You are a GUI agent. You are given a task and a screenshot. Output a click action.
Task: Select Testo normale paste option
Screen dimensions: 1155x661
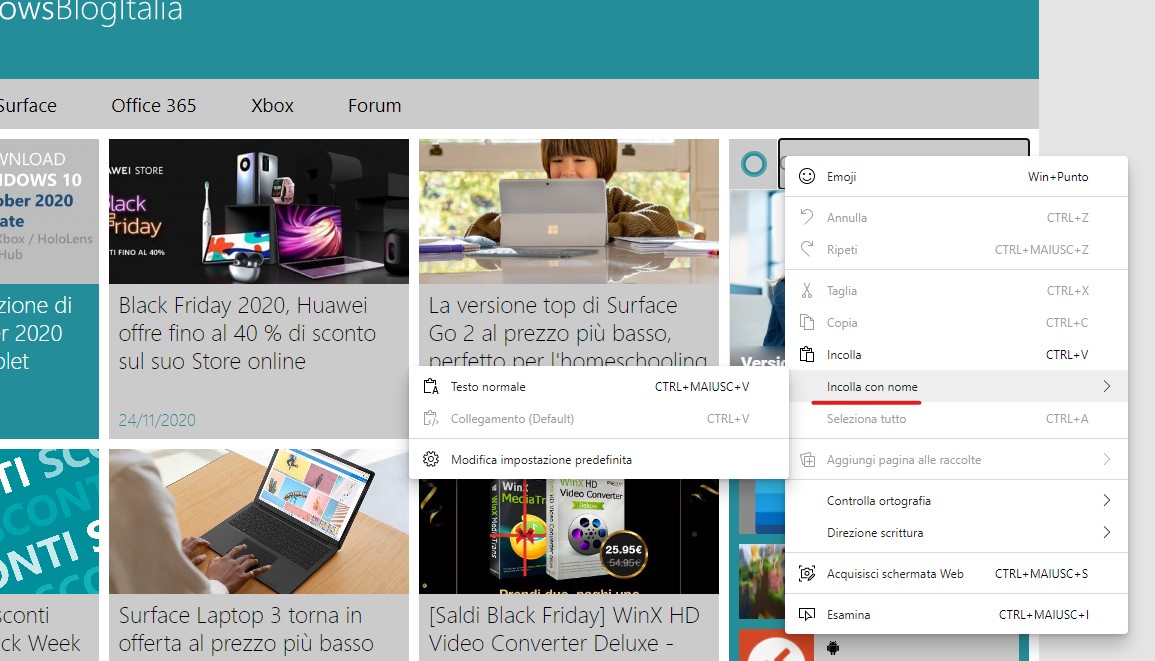click(x=599, y=386)
